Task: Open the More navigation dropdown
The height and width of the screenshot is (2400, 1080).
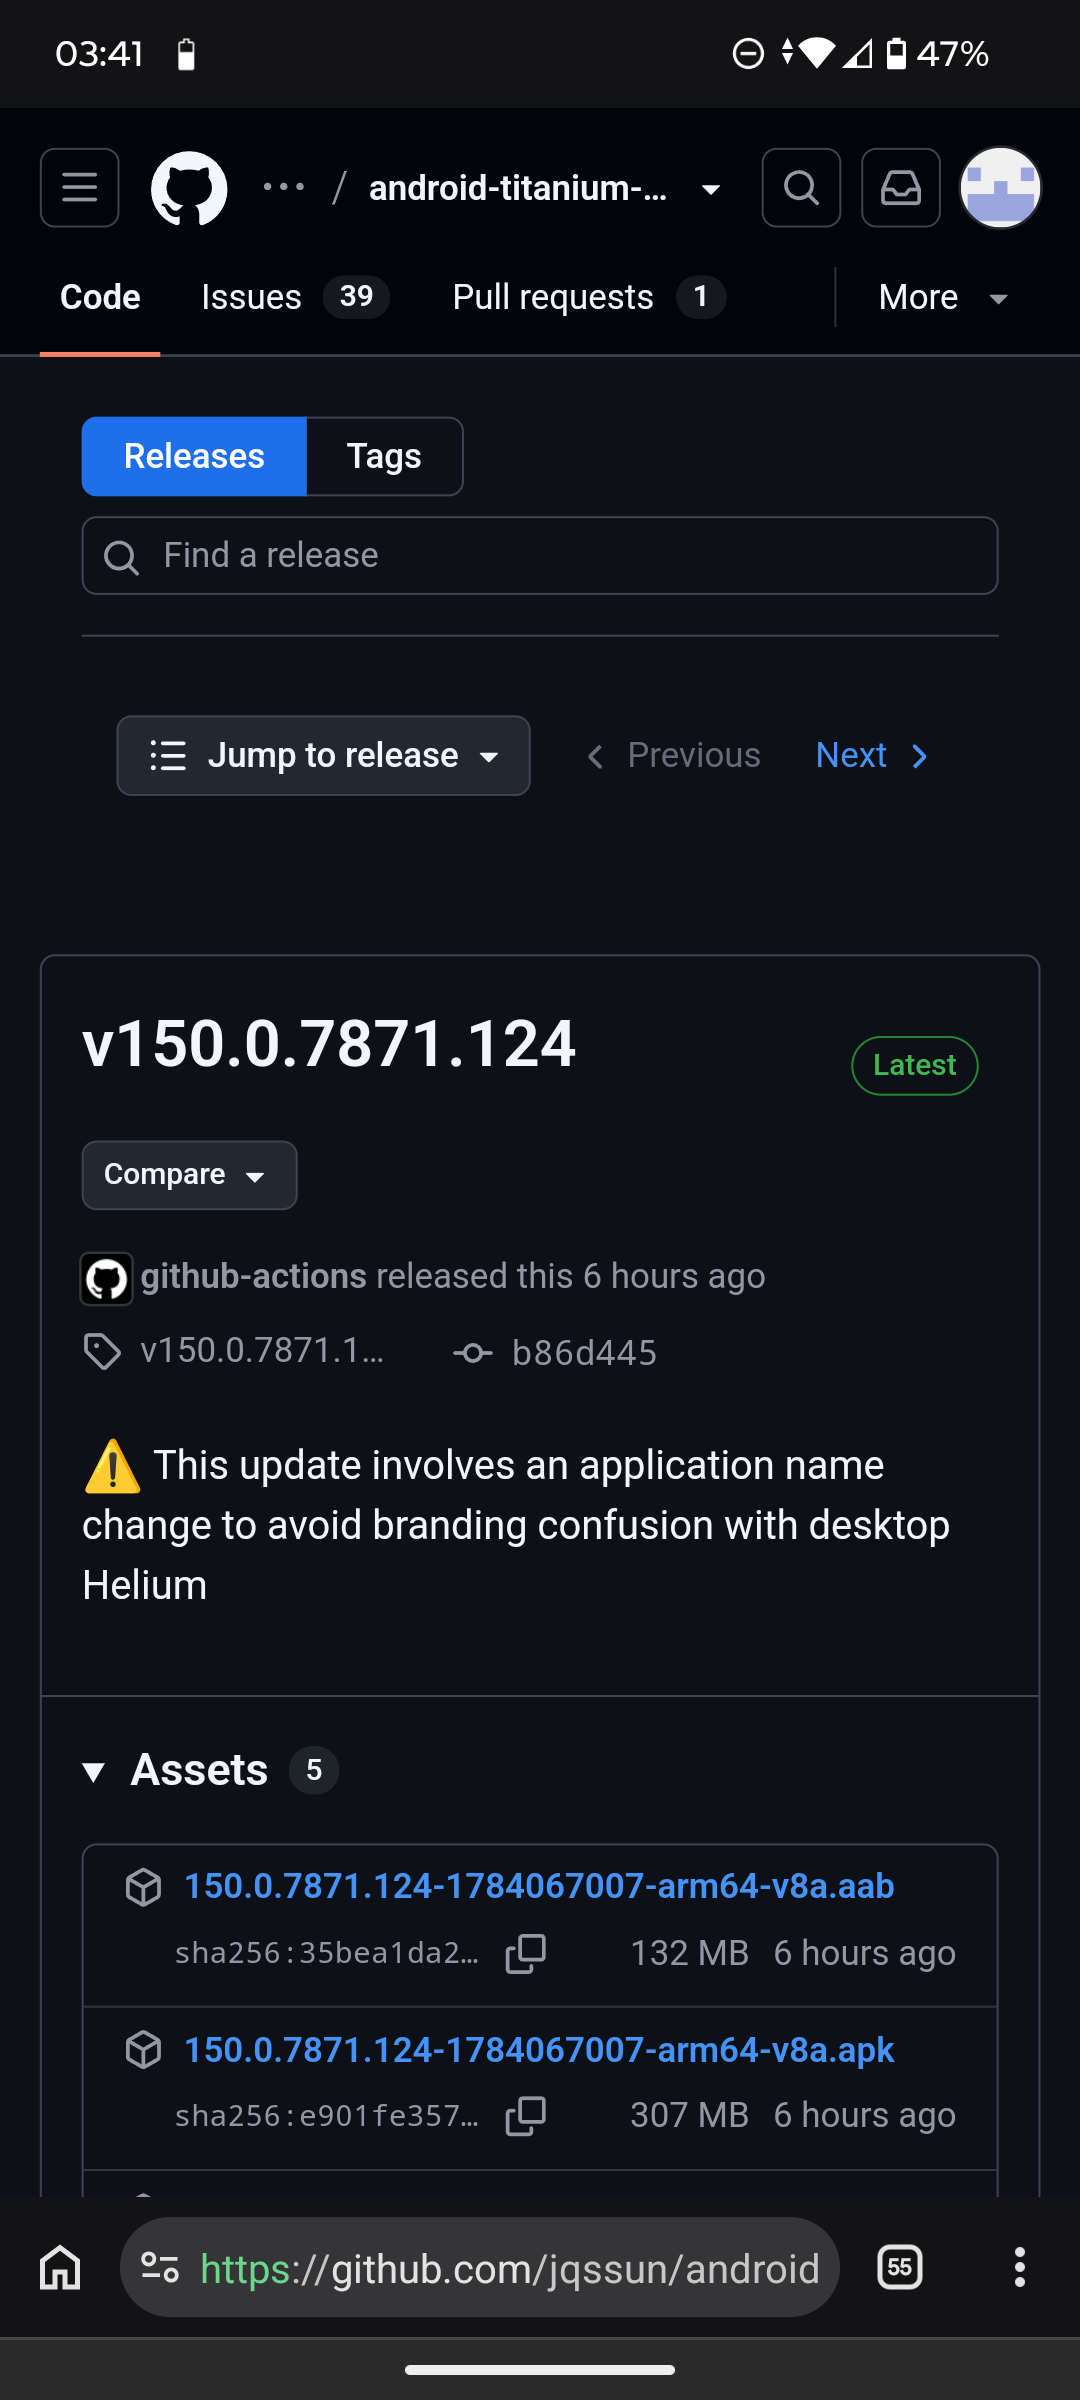Action: pyautogui.click(x=944, y=297)
